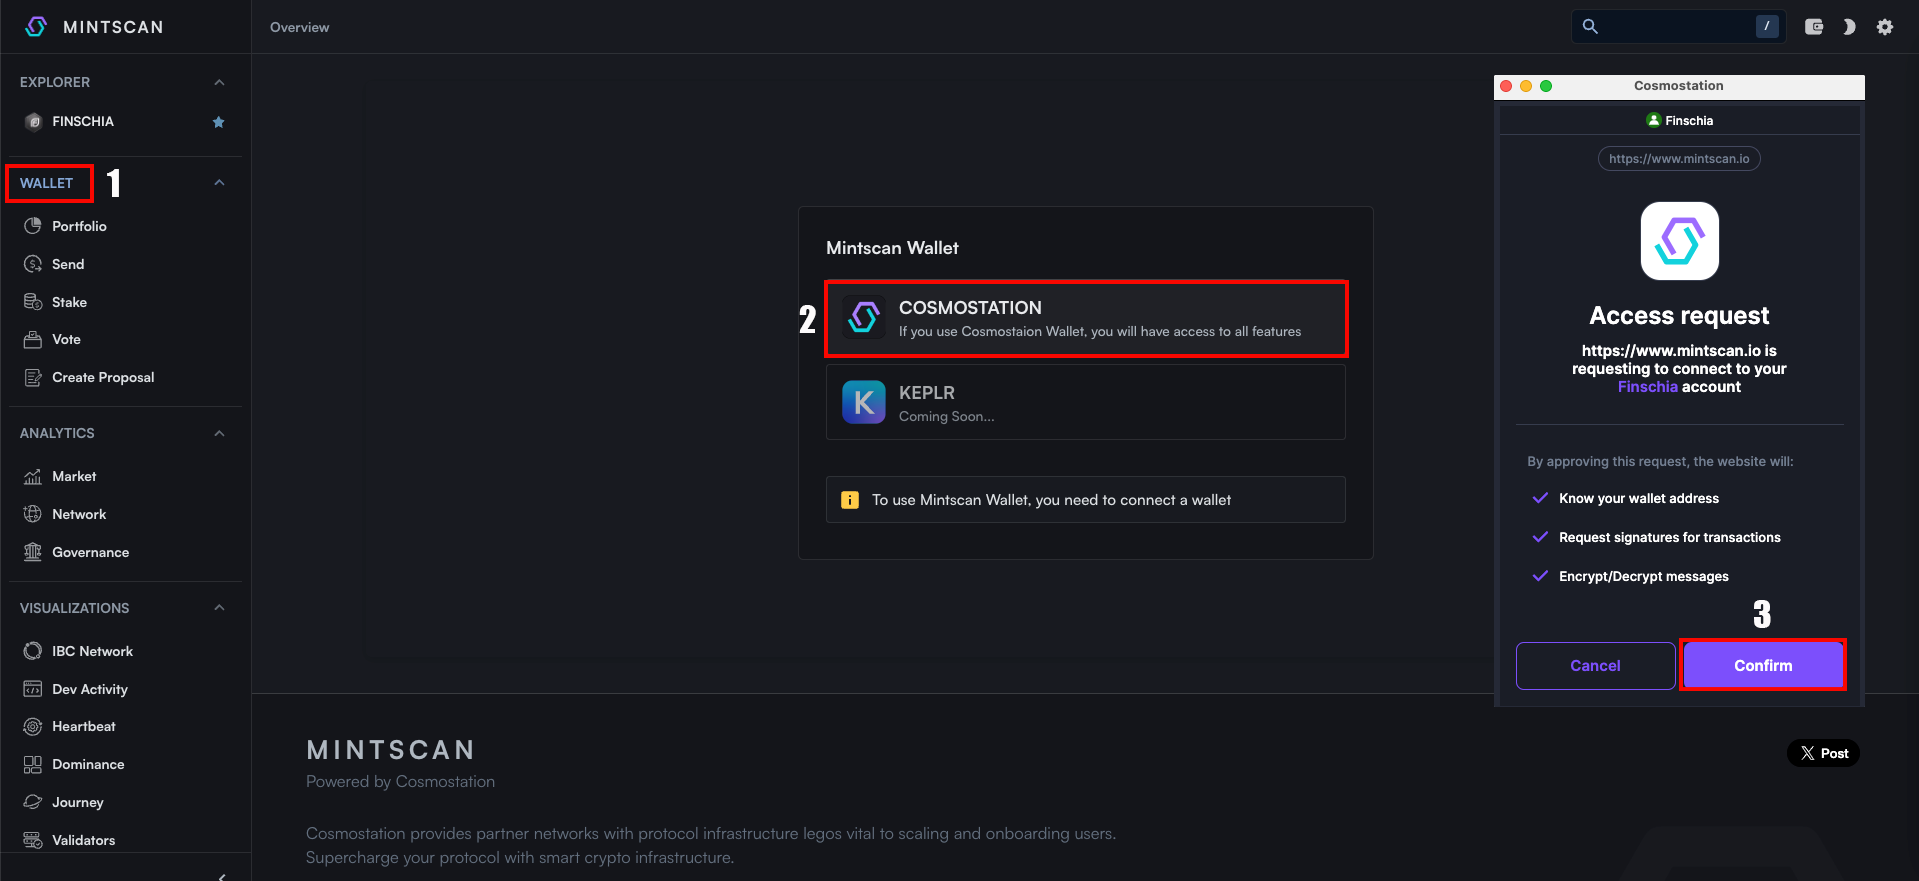Click the MINTSCAN brand title

[113, 27]
